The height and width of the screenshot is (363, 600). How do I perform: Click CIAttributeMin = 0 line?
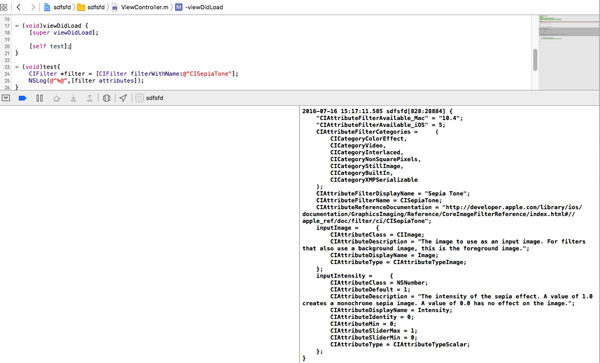pyautogui.click(x=363, y=324)
